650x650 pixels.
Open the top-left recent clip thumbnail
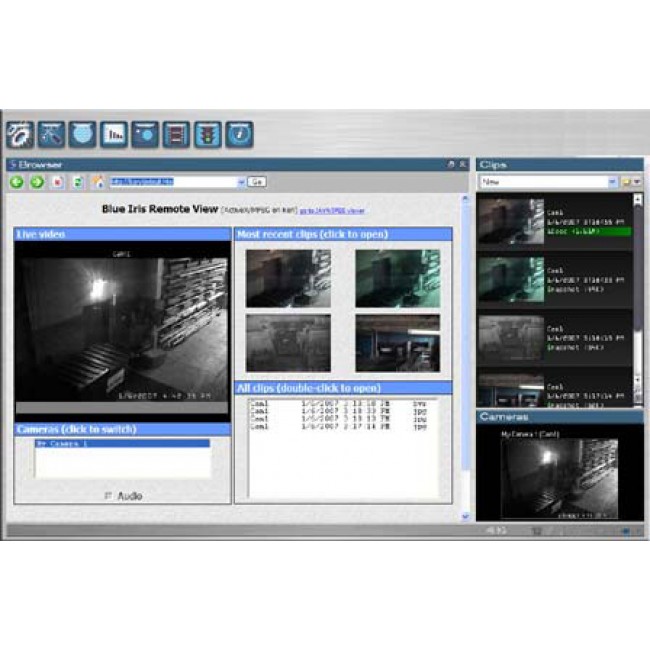289,279
